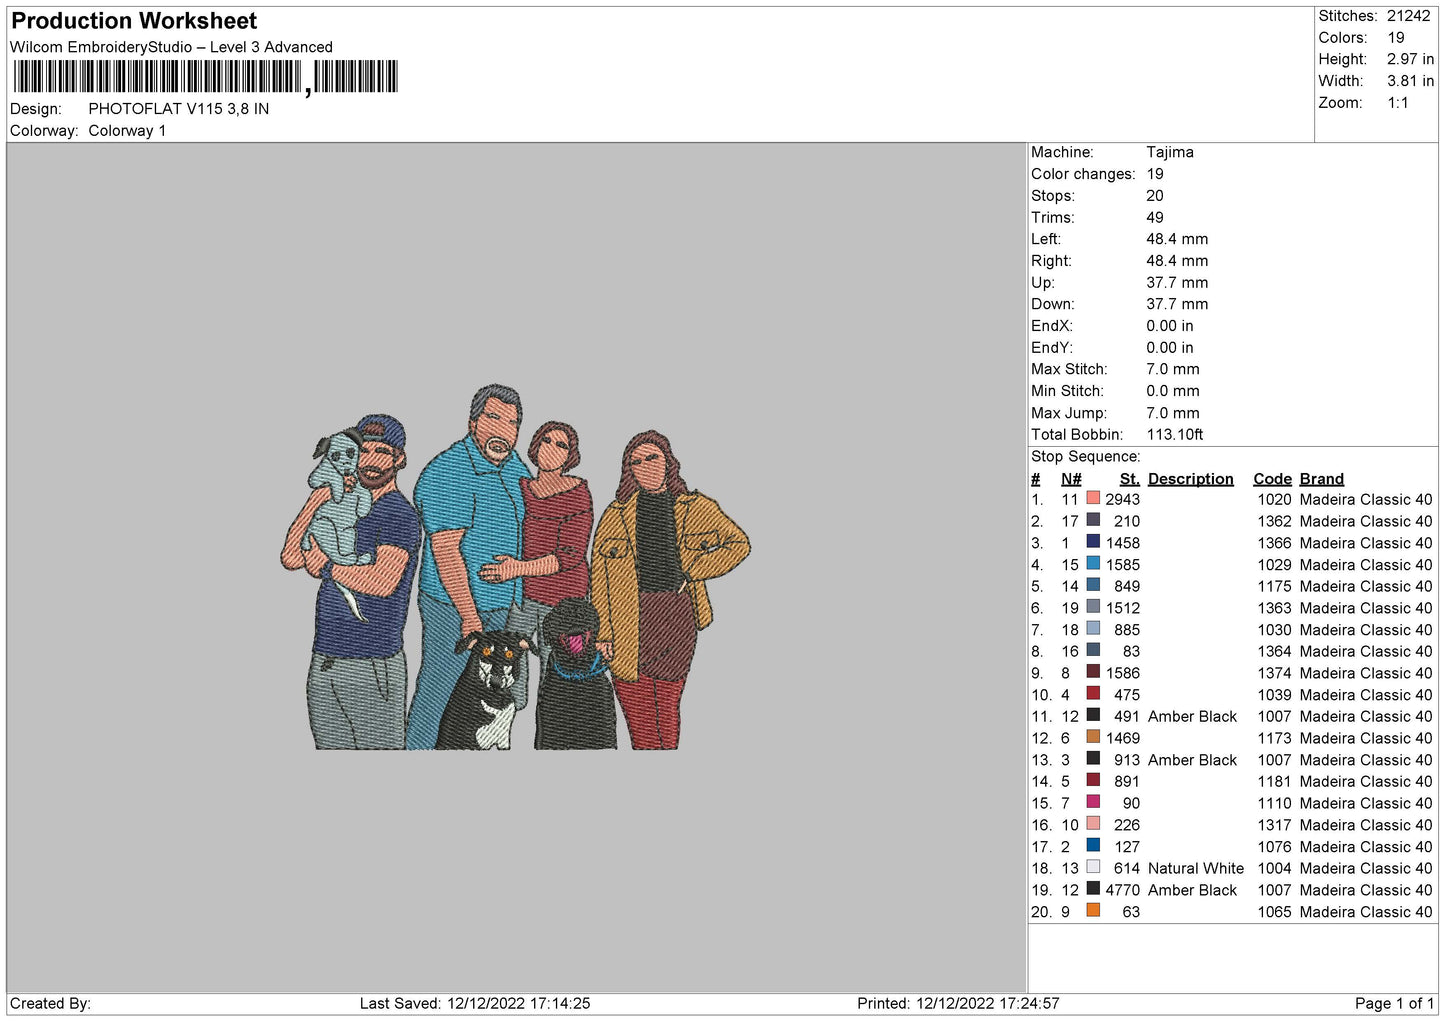Click the Colorway 1 value
The height and width of the screenshot is (1021, 1445).
[x=127, y=131]
